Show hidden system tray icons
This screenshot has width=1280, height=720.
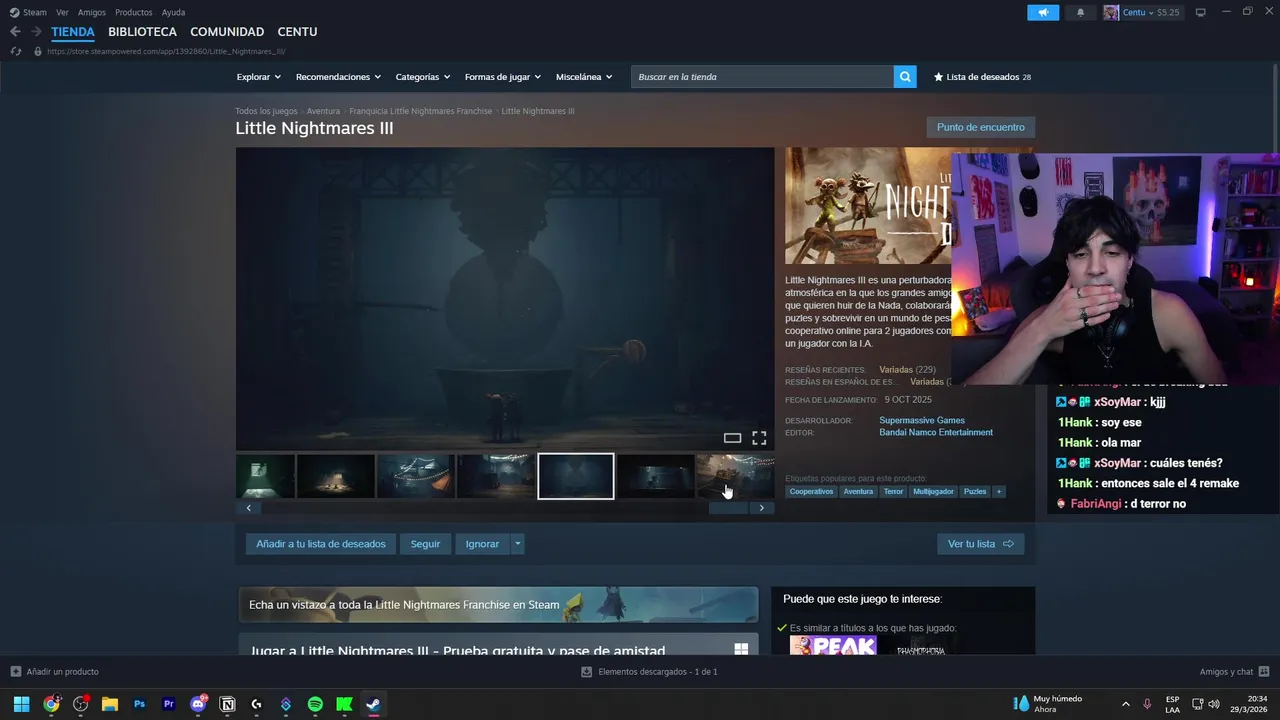[1125, 704]
